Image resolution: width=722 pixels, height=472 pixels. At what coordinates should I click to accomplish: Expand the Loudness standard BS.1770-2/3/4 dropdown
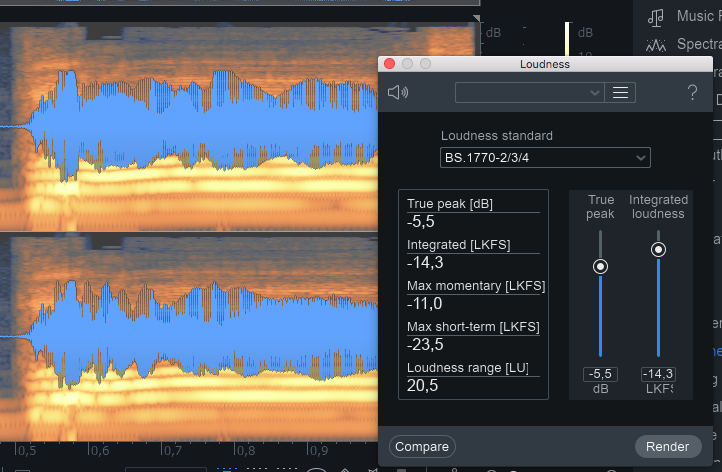pos(545,157)
